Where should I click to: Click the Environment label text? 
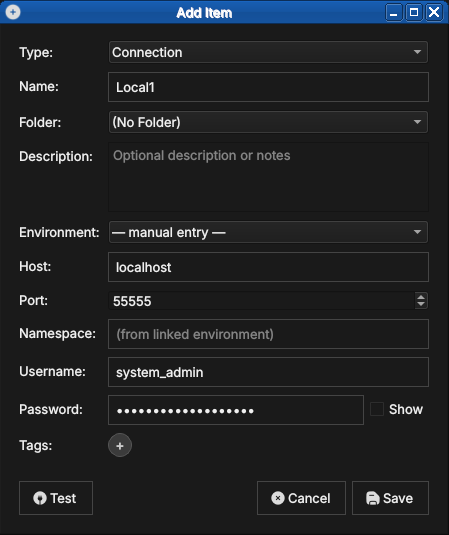(59, 232)
